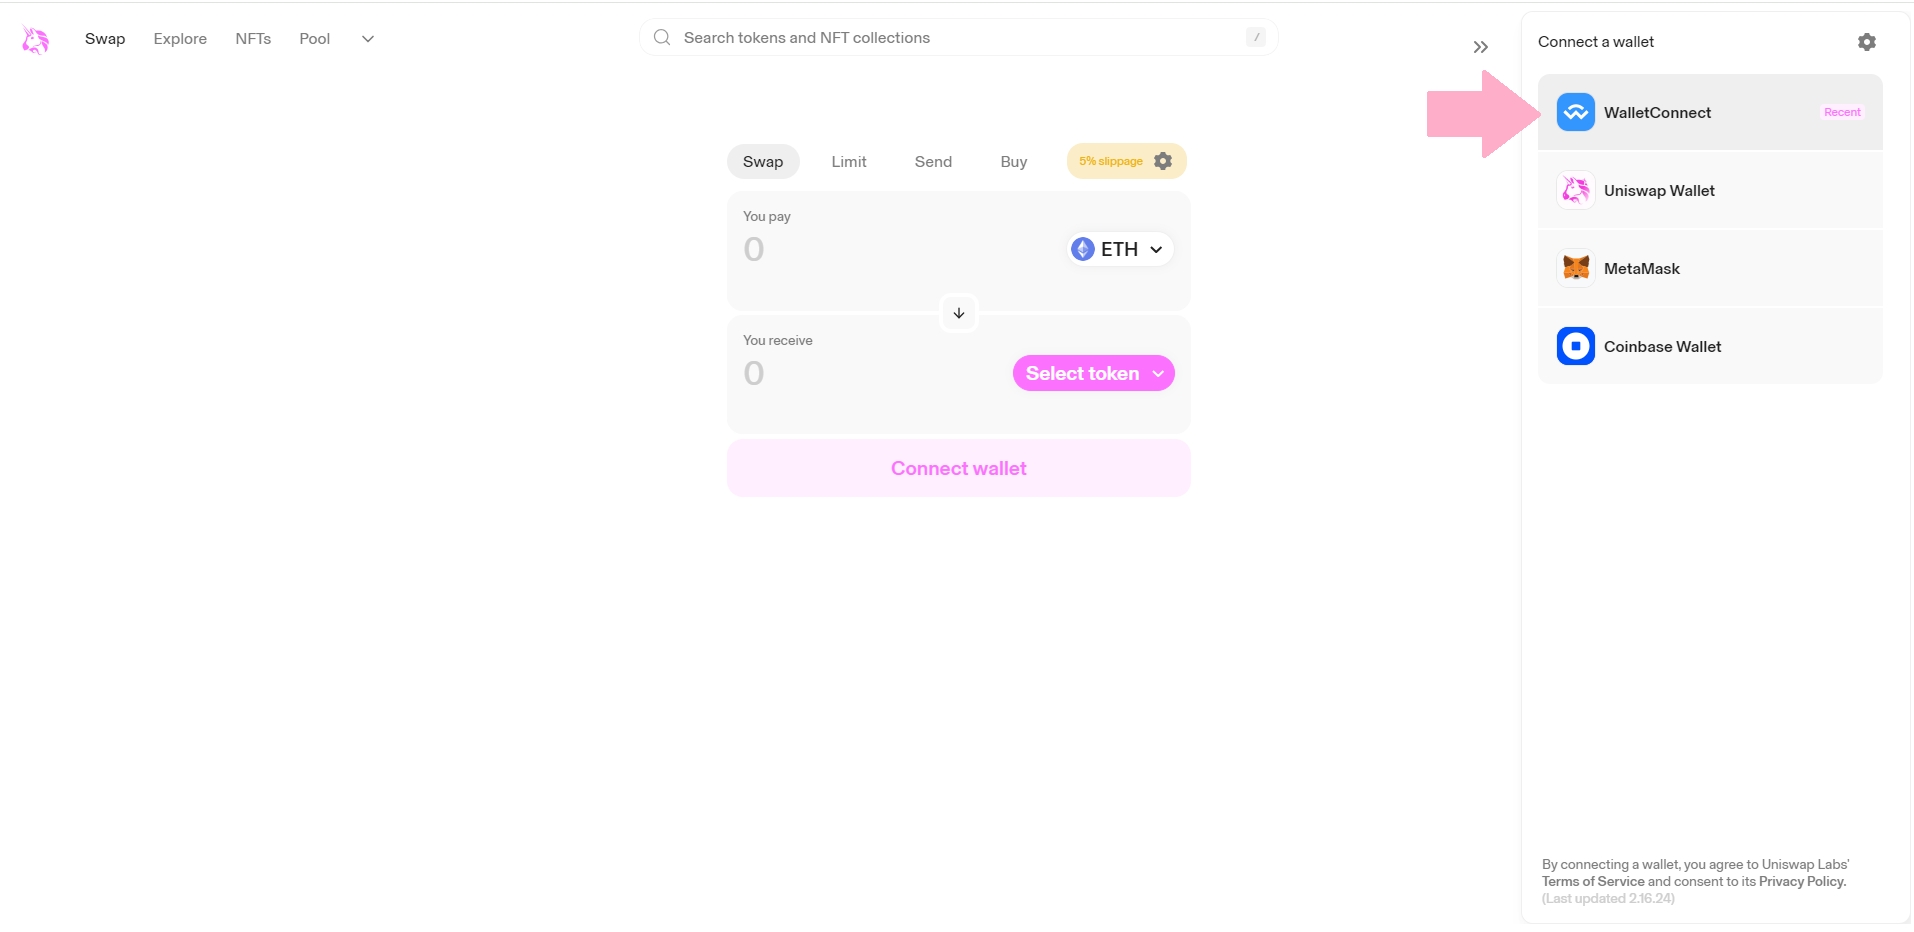1914x932 pixels.
Task: Flip tokens with the down arrow
Action: (x=958, y=313)
